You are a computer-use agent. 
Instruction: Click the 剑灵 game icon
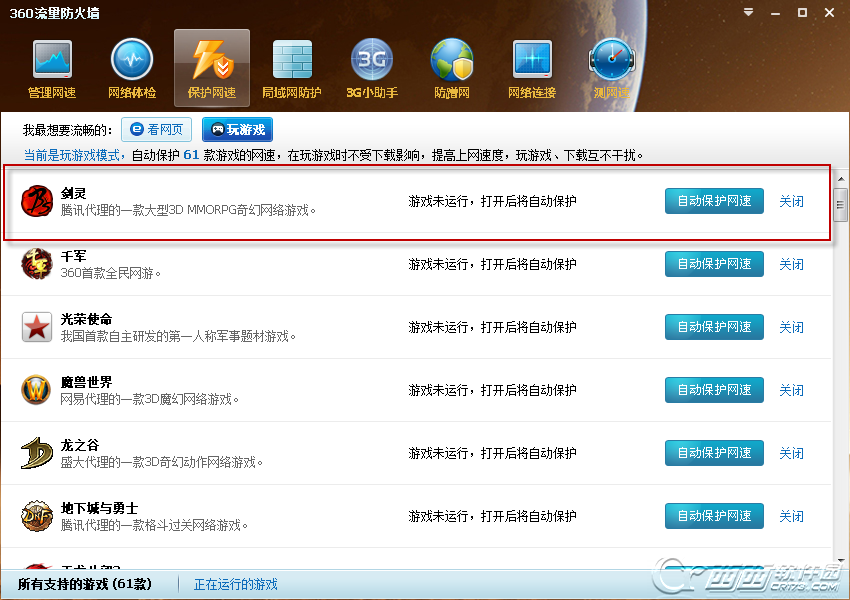tap(37, 201)
